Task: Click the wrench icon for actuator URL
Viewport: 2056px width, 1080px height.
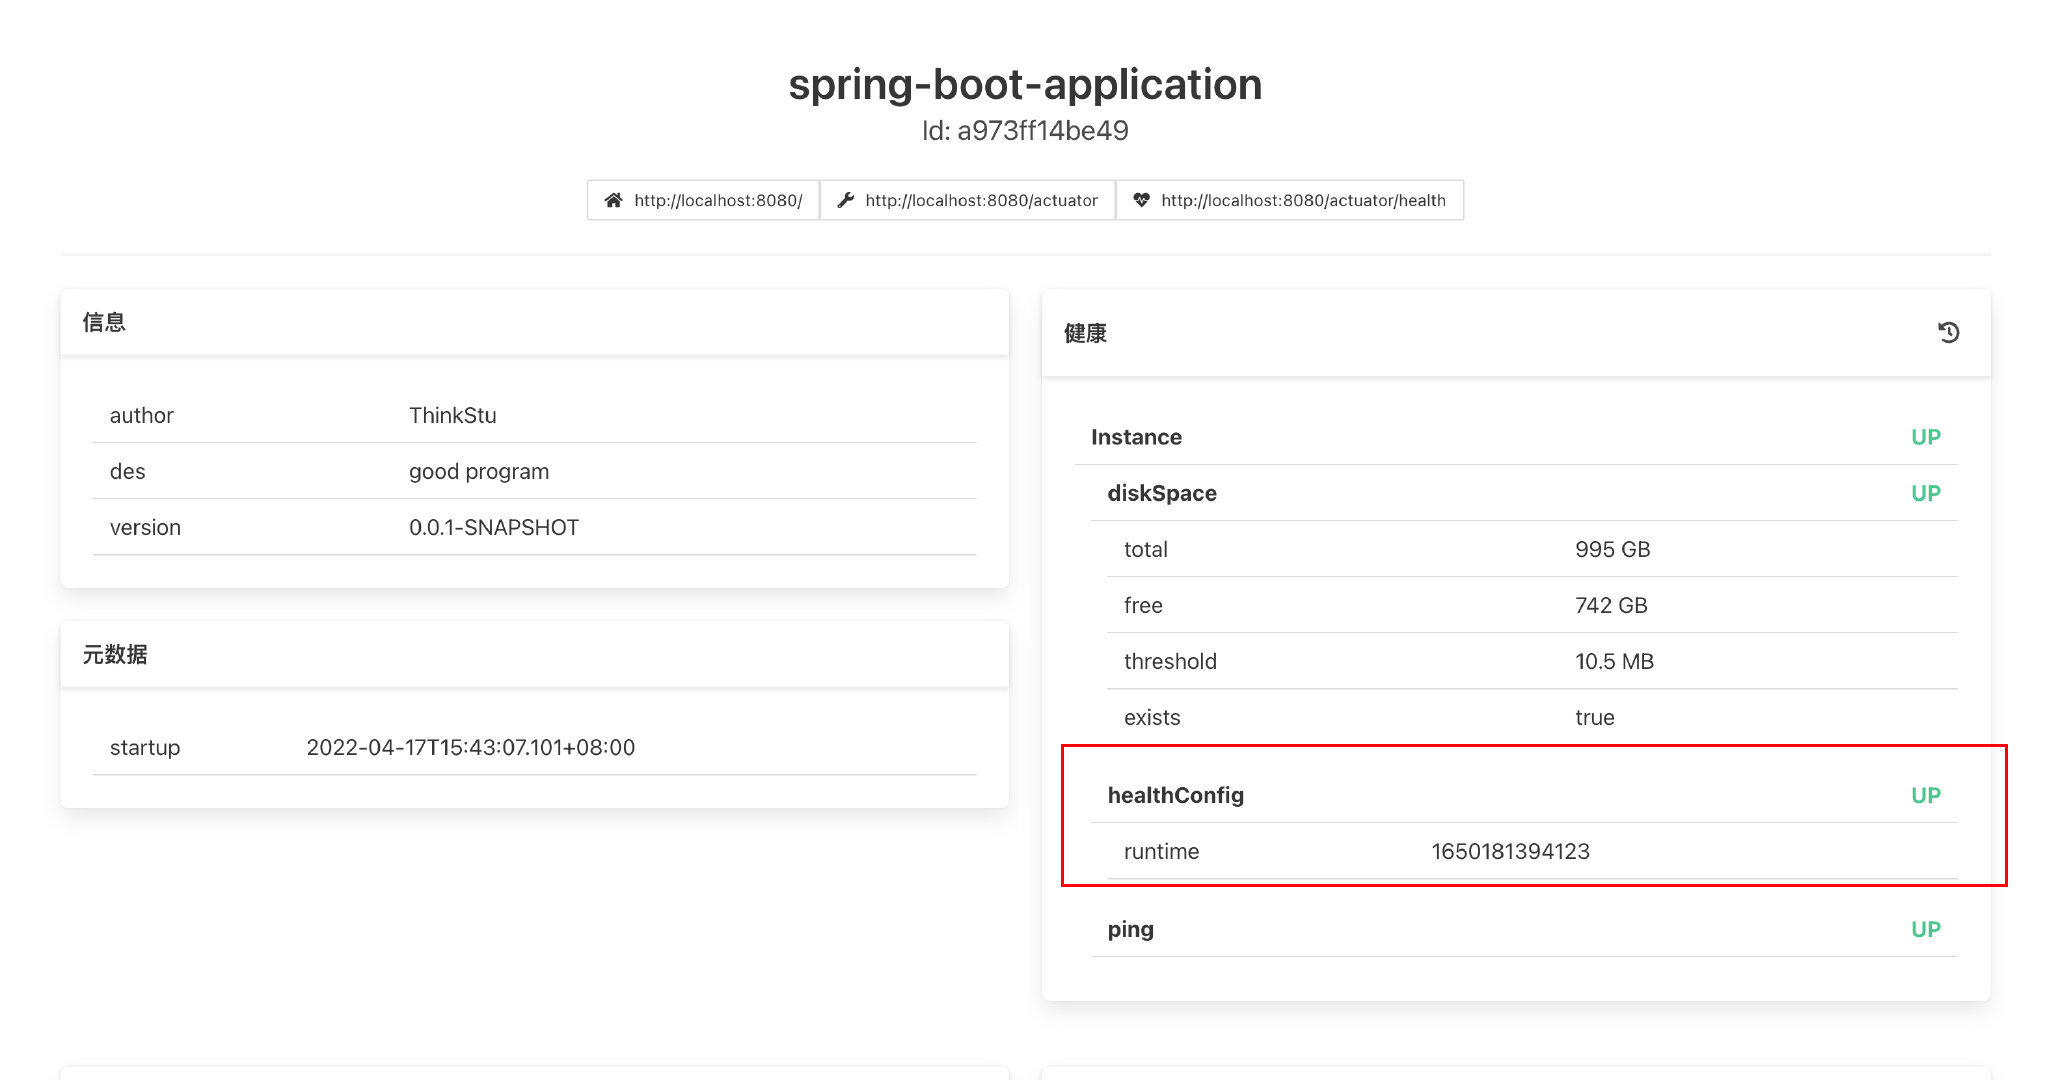Action: coord(845,200)
